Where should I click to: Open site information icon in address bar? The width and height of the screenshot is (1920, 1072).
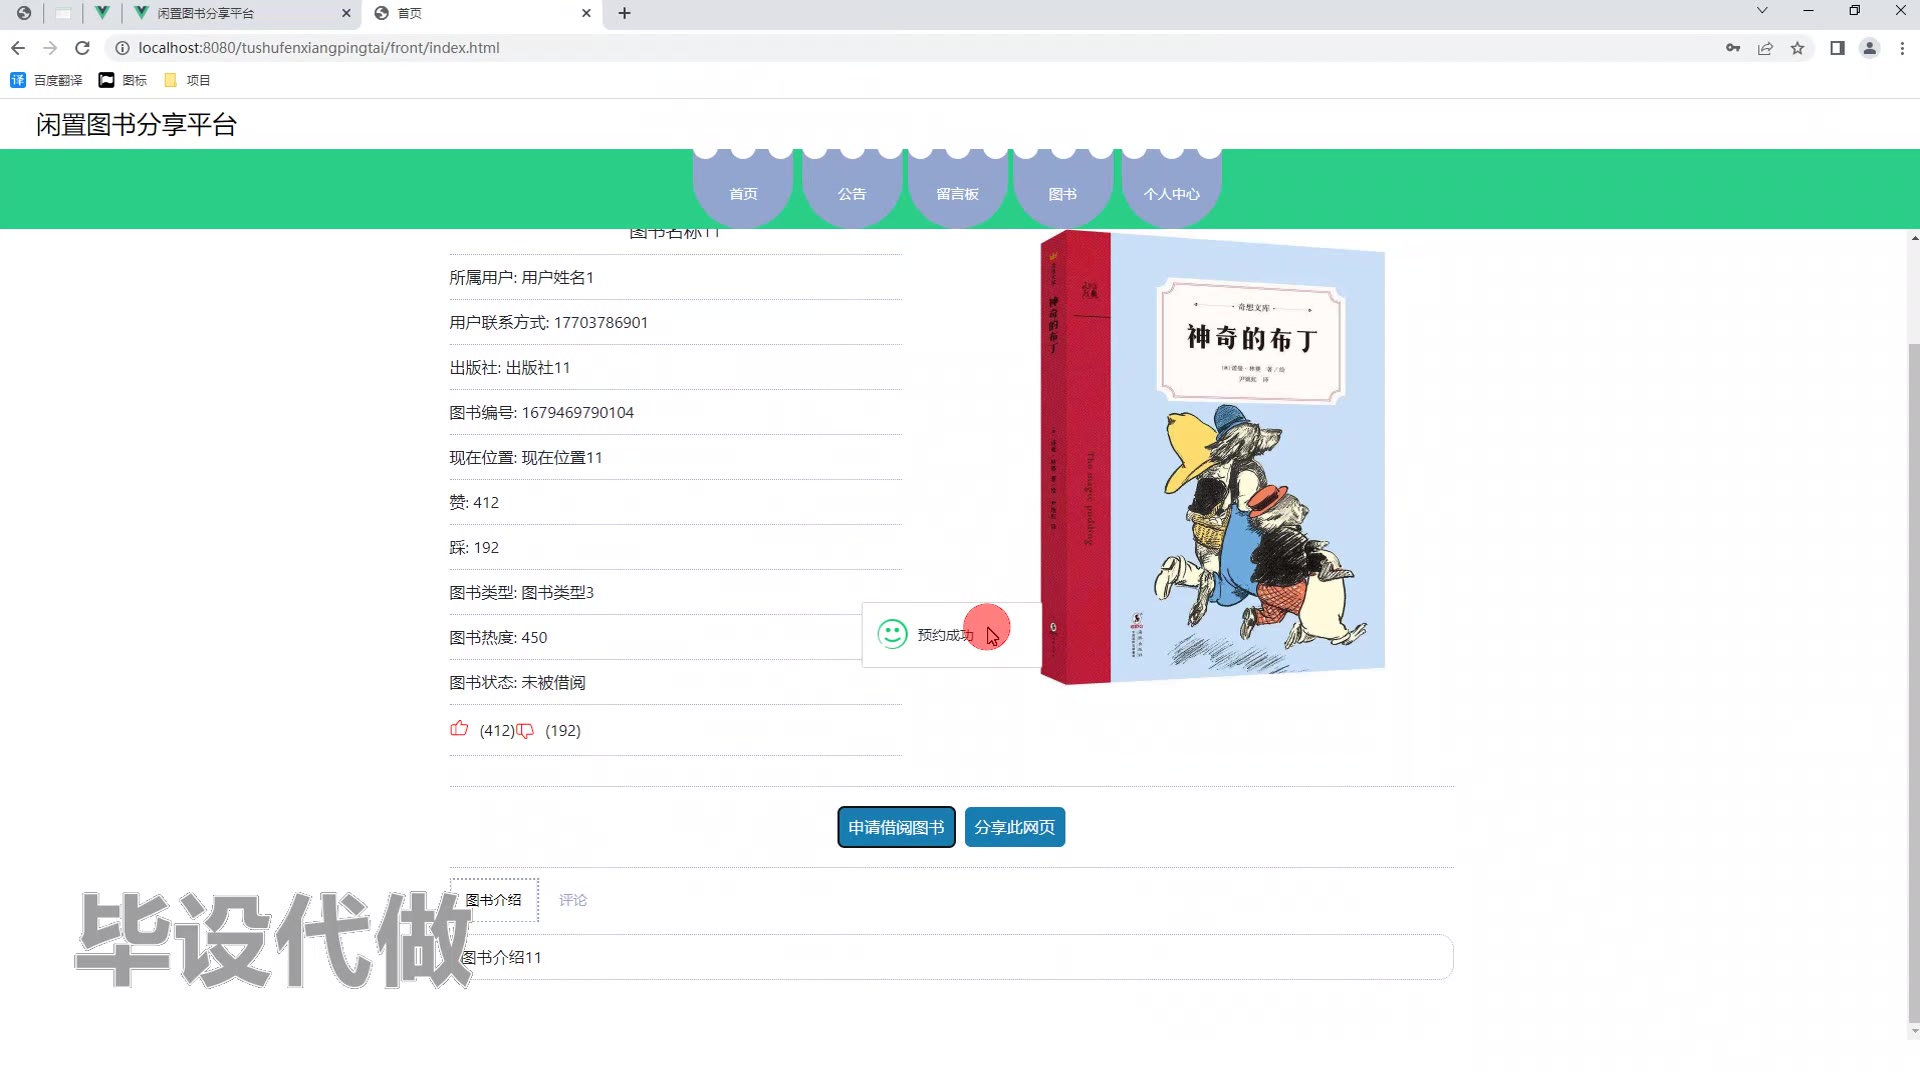pos(122,48)
